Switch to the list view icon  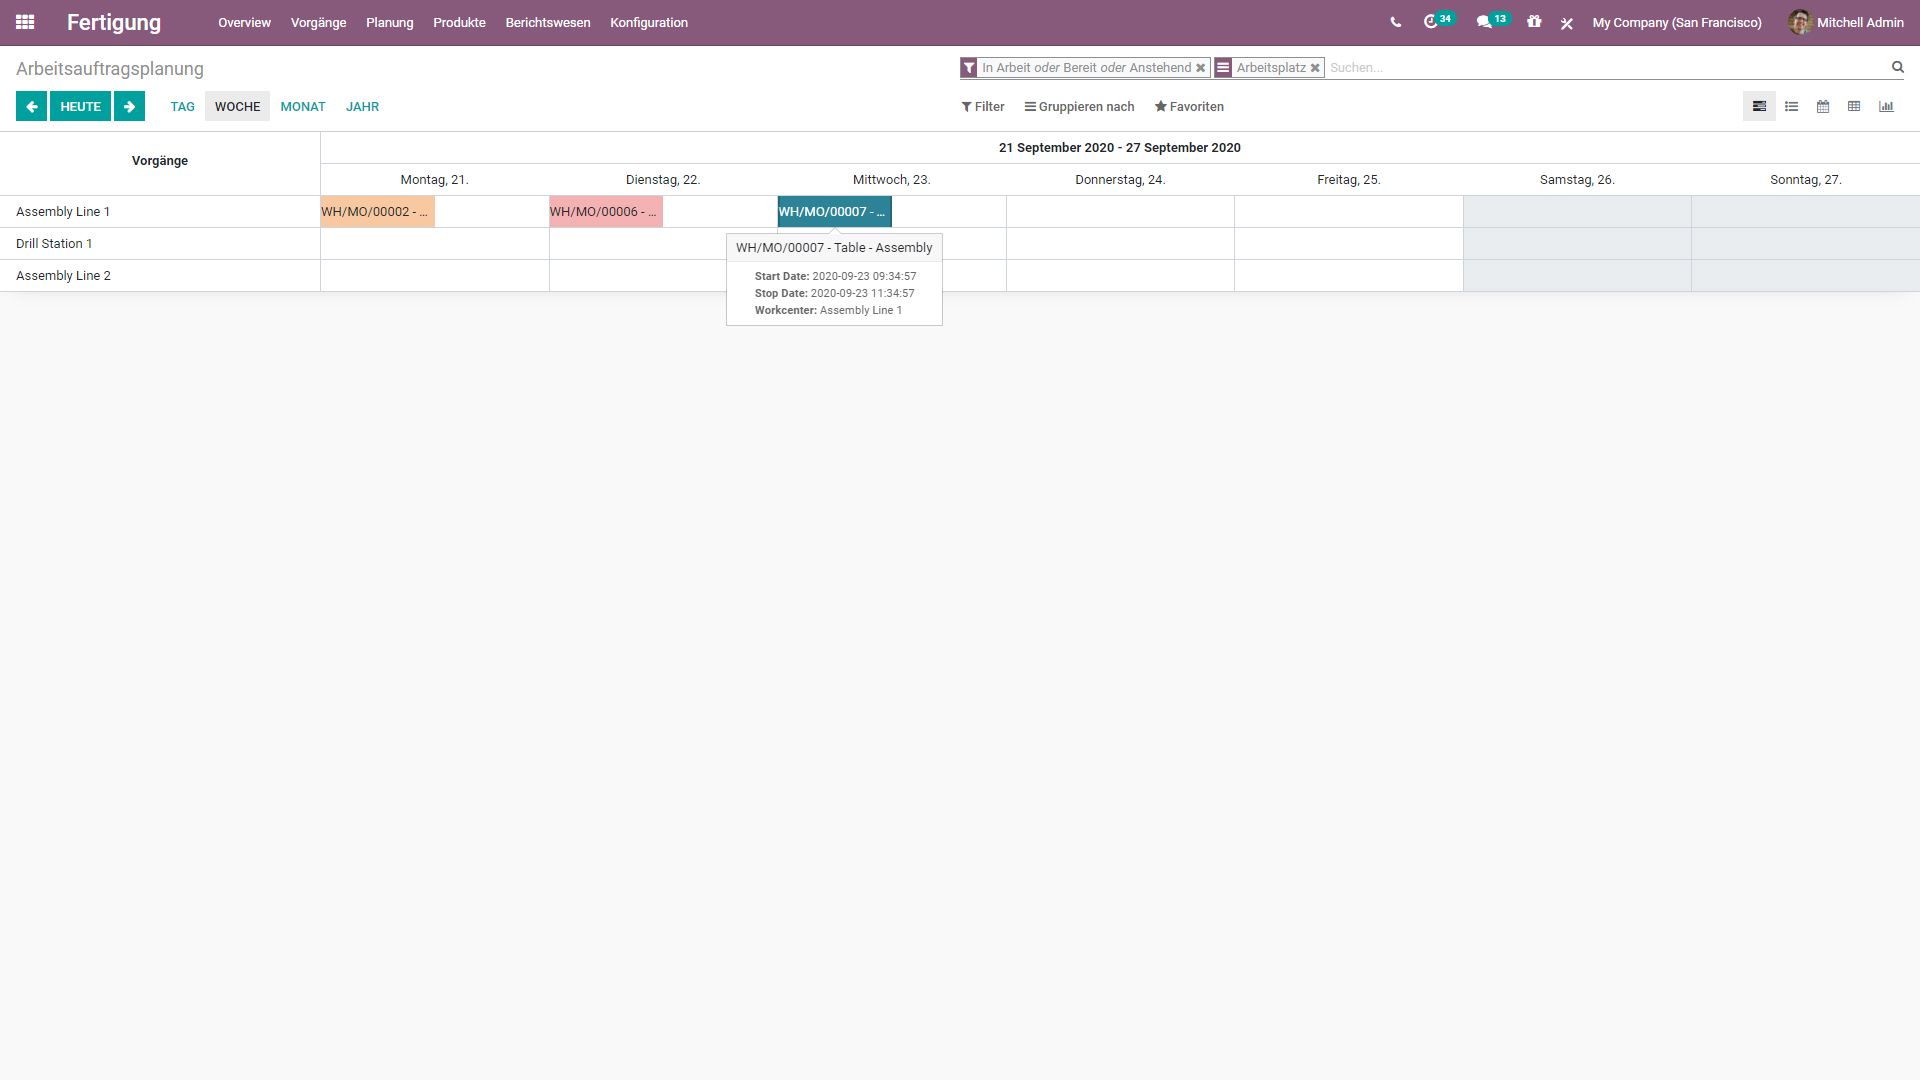click(x=1791, y=106)
